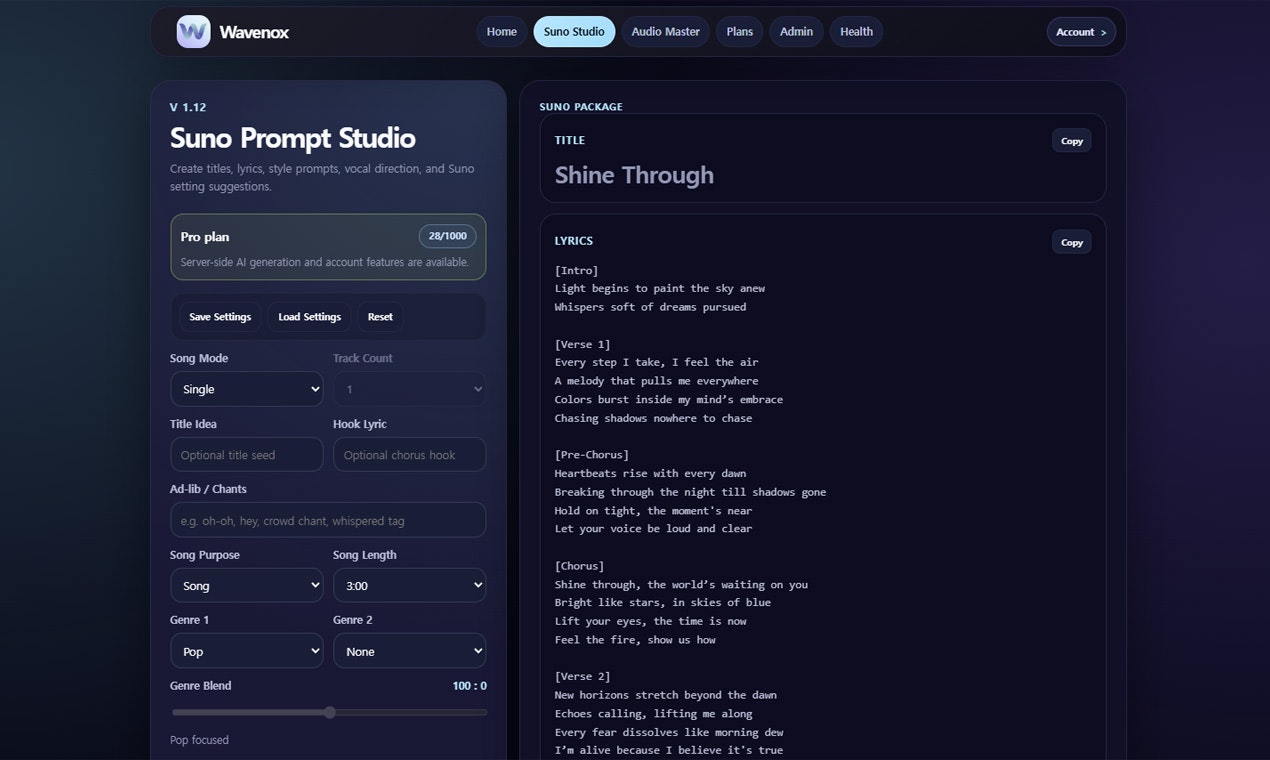Focus the Title Idea input field
This screenshot has height=760, width=1270.
[x=247, y=455]
